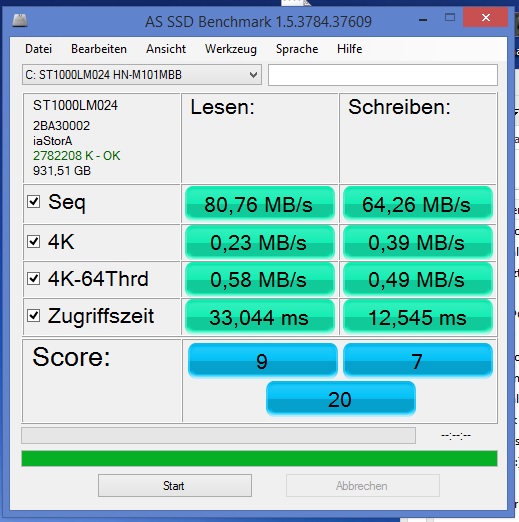Viewport: 519px width, 522px height.
Task: Click the Seq write result 64,26 MB/s
Action: point(417,204)
